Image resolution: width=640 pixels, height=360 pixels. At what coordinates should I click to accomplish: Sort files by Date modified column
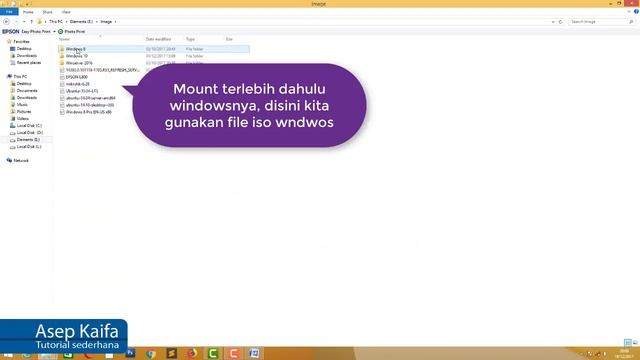(158, 39)
